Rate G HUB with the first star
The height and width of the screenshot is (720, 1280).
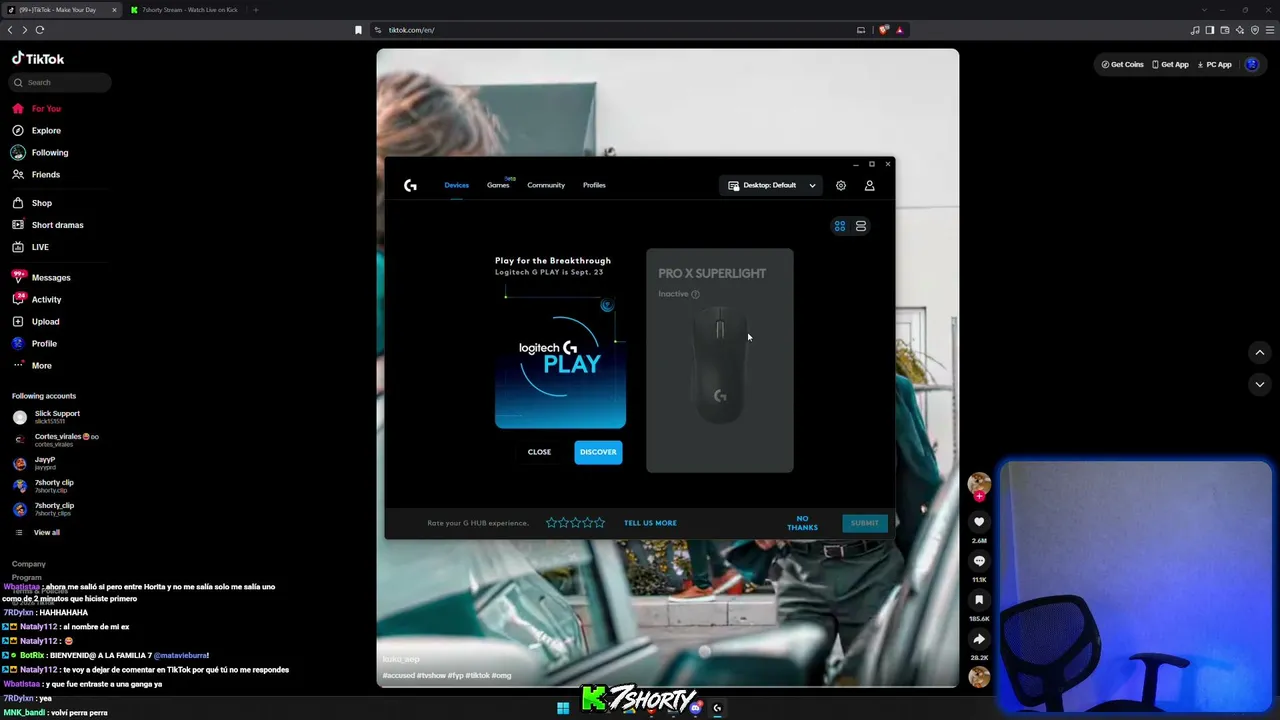click(552, 523)
